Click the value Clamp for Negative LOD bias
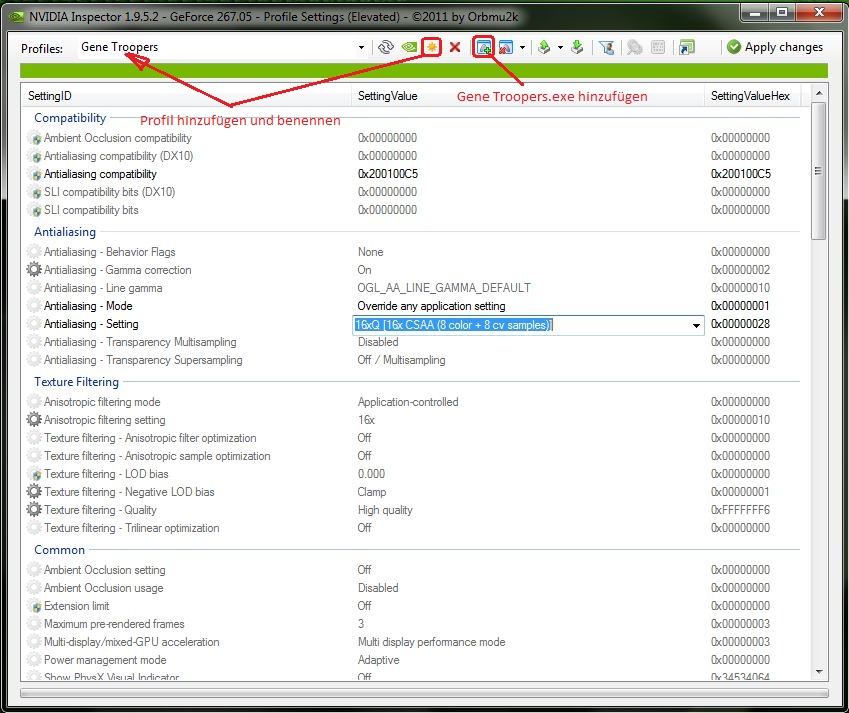849x713 pixels. 372,492
